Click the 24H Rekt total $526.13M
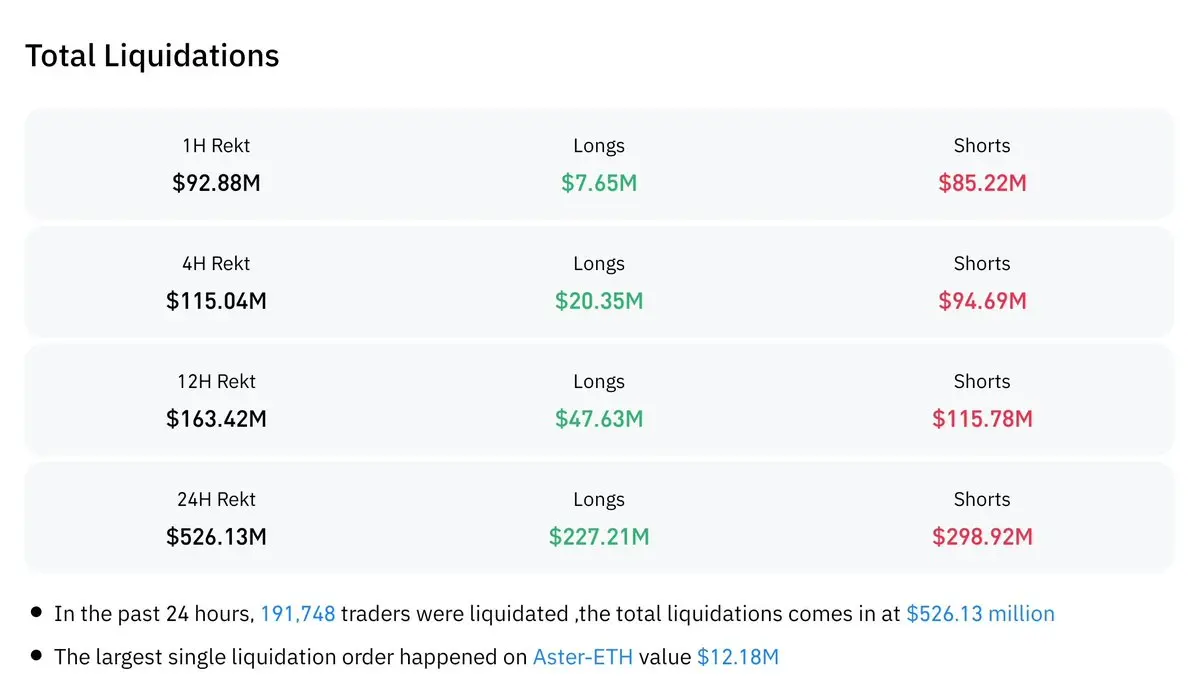Image resolution: width=1199 pixels, height=689 pixels. point(216,537)
